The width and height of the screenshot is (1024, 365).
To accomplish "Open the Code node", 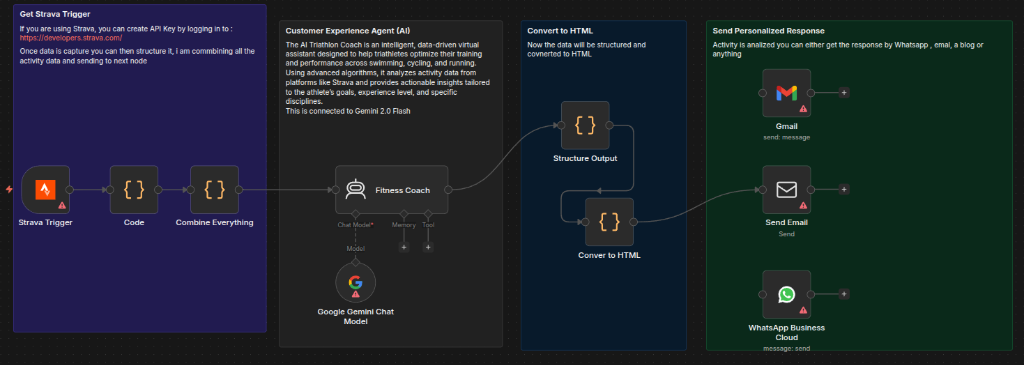I will pyautogui.click(x=134, y=189).
